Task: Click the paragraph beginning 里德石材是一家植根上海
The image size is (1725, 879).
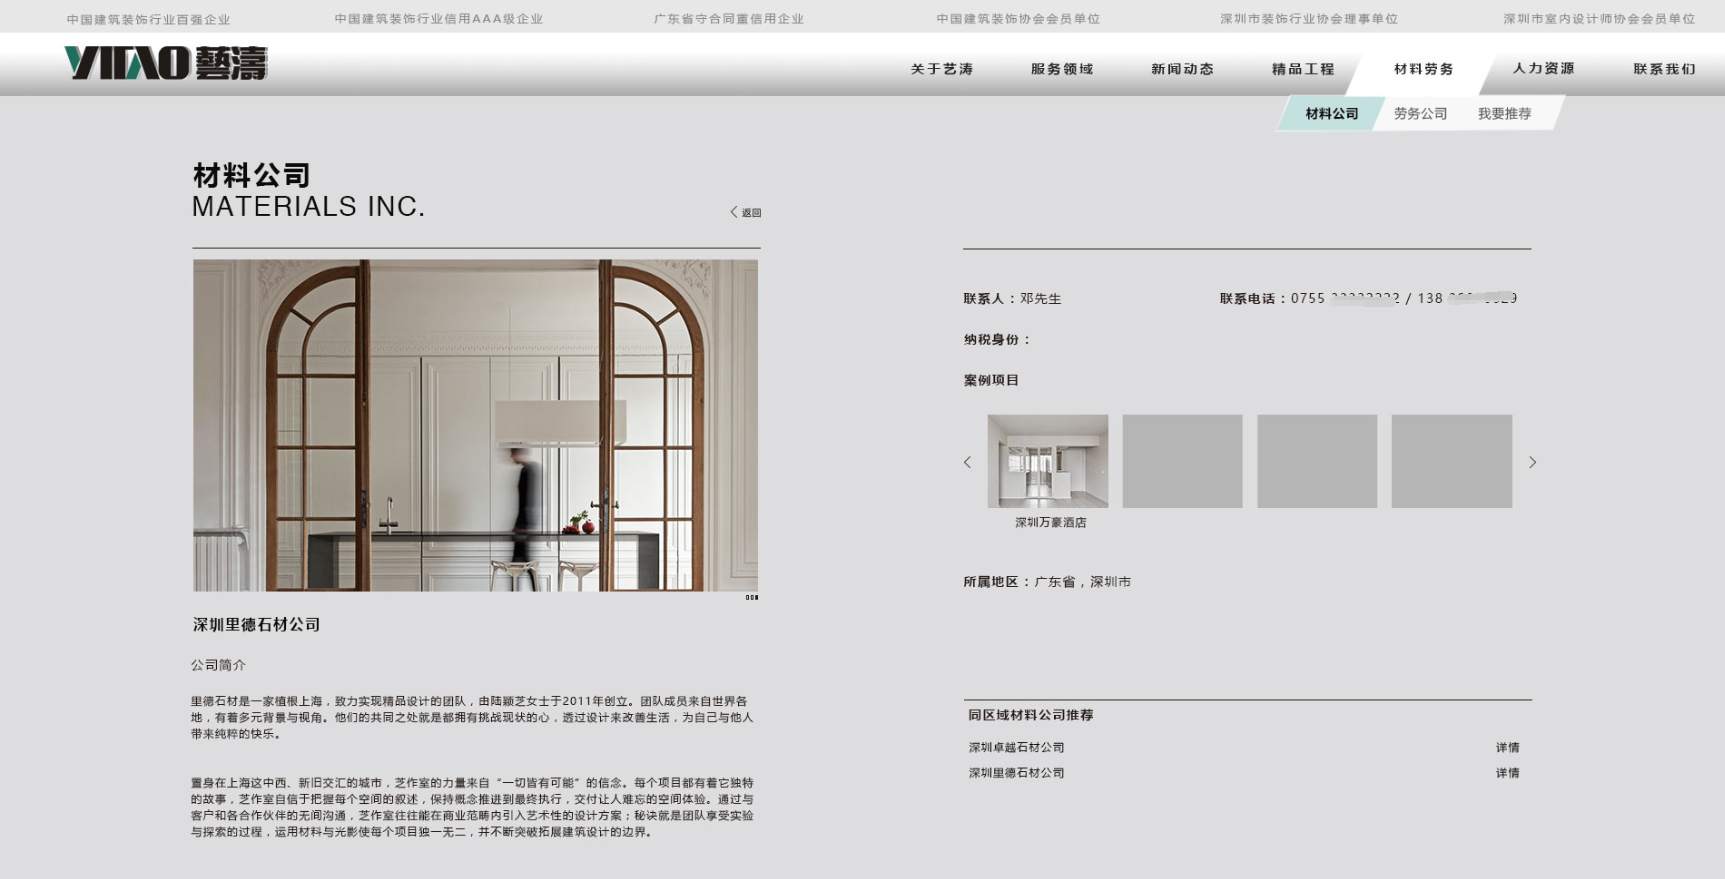Action: click(x=472, y=718)
